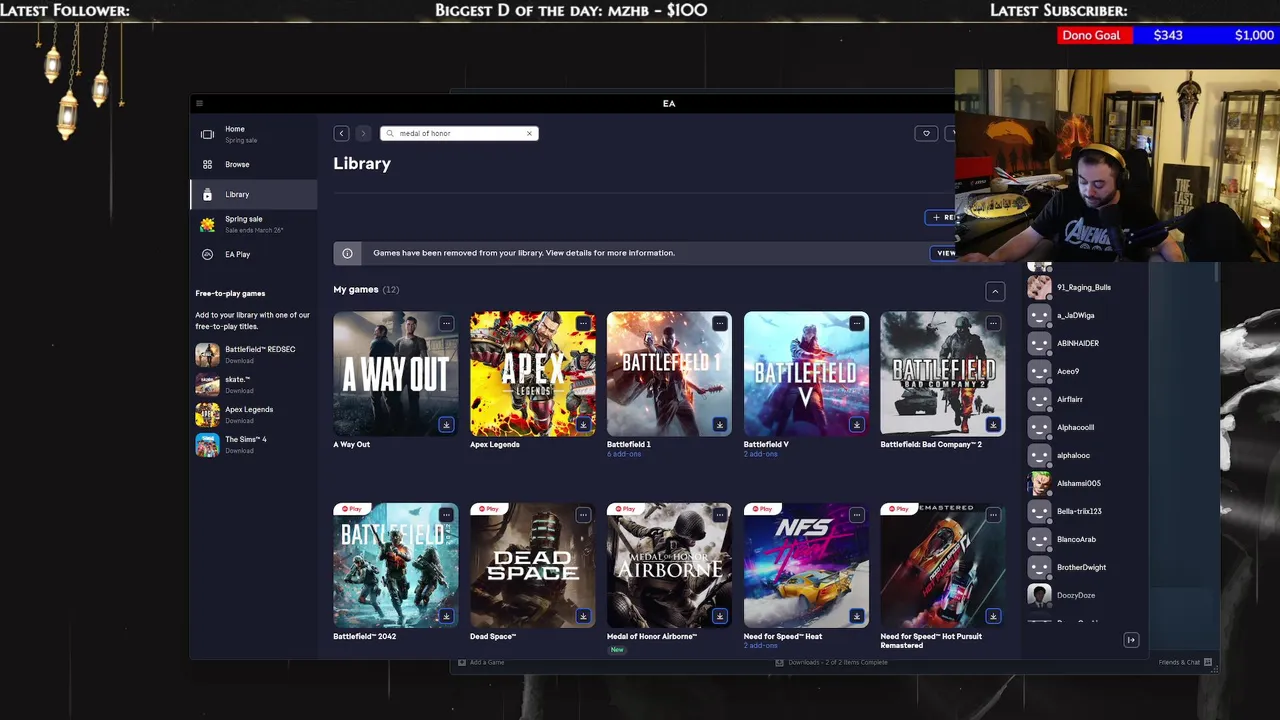Download Need for Speed Heat via its icon
Image resolution: width=1280 pixels, height=720 pixels.
(x=856, y=616)
